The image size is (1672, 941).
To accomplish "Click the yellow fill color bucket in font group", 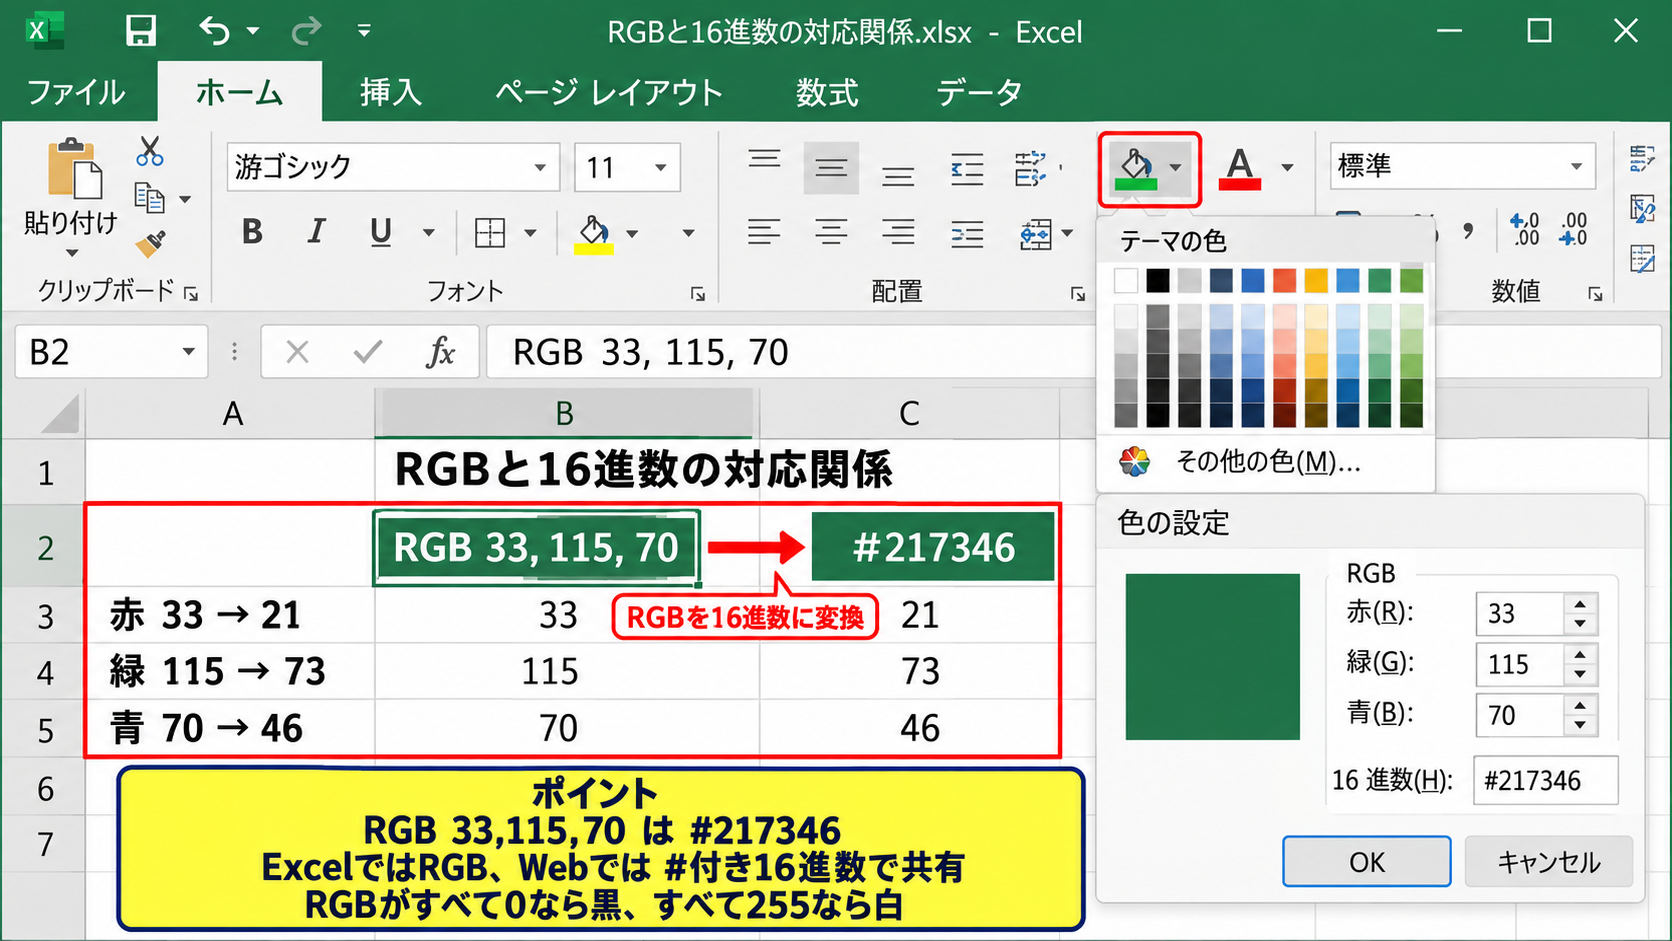I will pyautogui.click(x=593, y=235).
